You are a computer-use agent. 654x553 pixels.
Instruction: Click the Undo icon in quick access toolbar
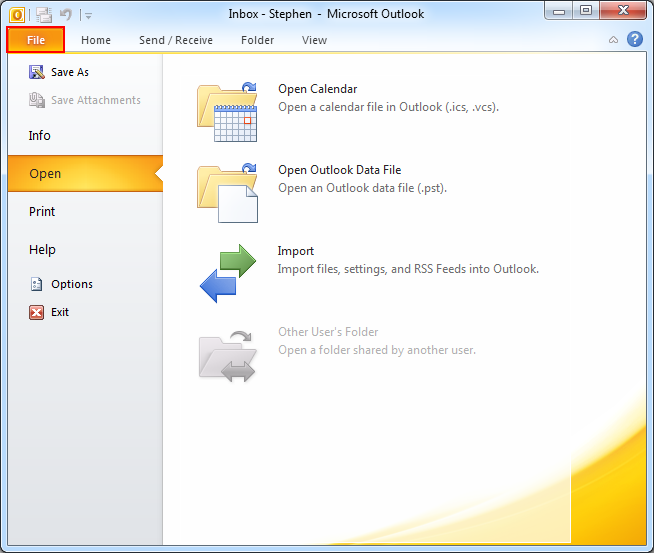point(66,15)
